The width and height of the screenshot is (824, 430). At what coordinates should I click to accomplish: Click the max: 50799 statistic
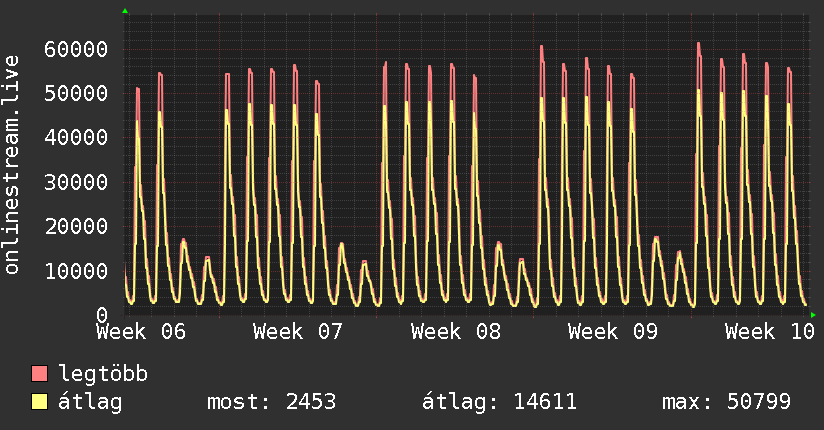[726, 402]
